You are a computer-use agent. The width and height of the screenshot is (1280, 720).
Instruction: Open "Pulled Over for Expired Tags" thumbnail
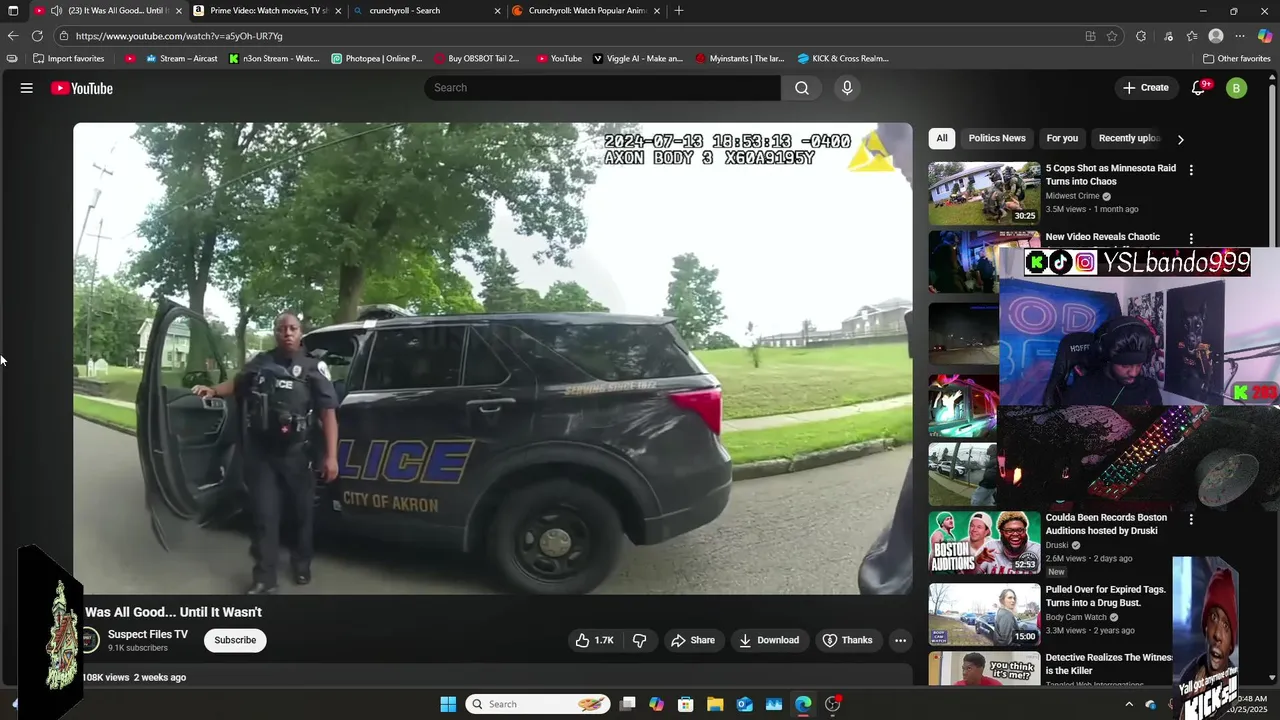point(984,613)
